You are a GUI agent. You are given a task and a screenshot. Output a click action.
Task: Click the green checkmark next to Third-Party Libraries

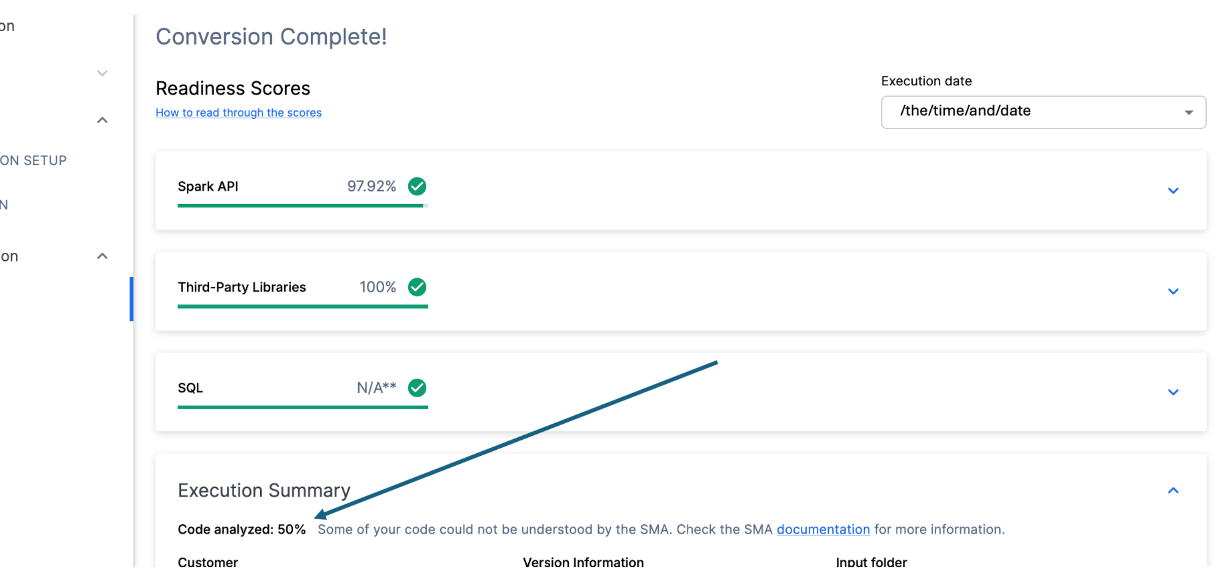pos(417,287)
